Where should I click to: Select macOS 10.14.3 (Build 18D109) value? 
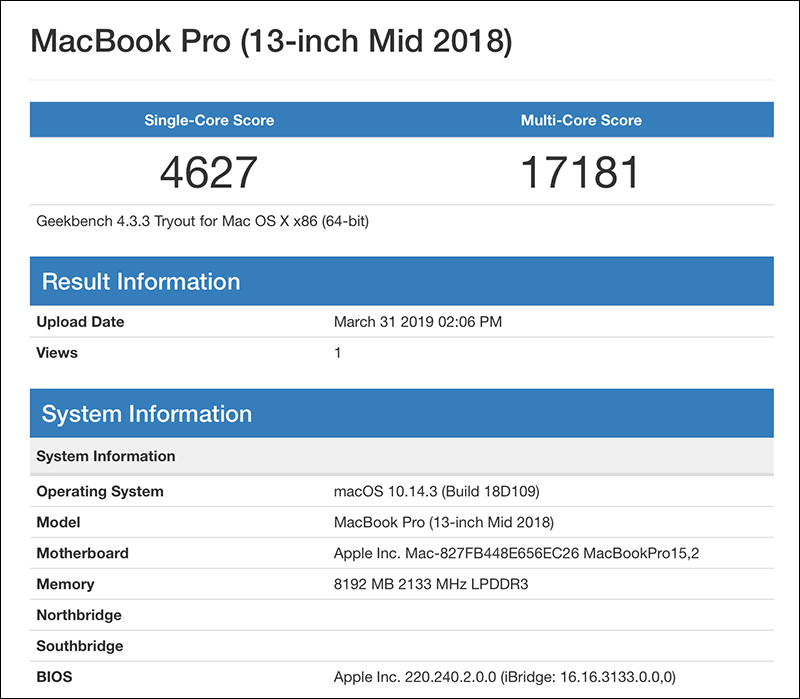pyautogui.click(x=437, y=491)
